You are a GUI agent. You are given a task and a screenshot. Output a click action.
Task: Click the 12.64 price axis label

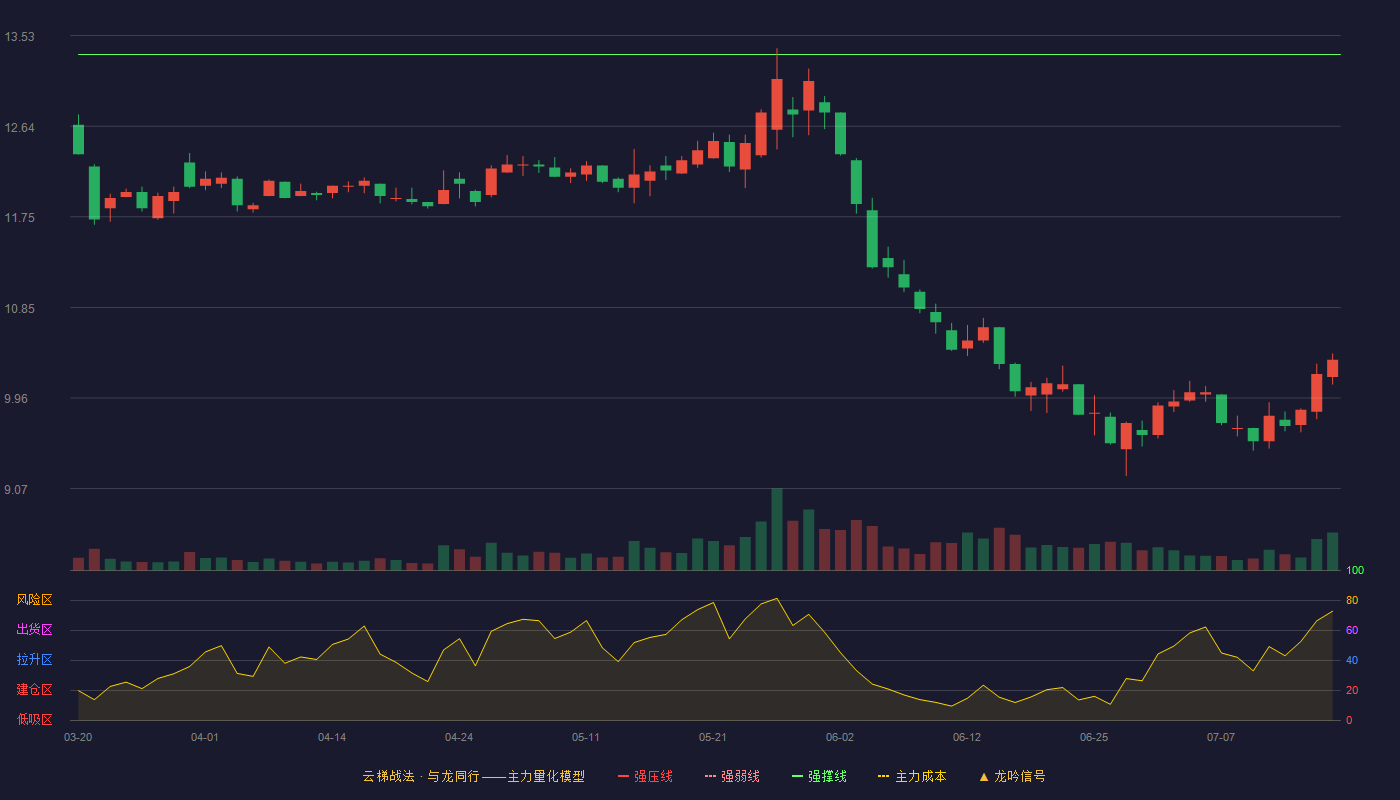tap(19, 128)
